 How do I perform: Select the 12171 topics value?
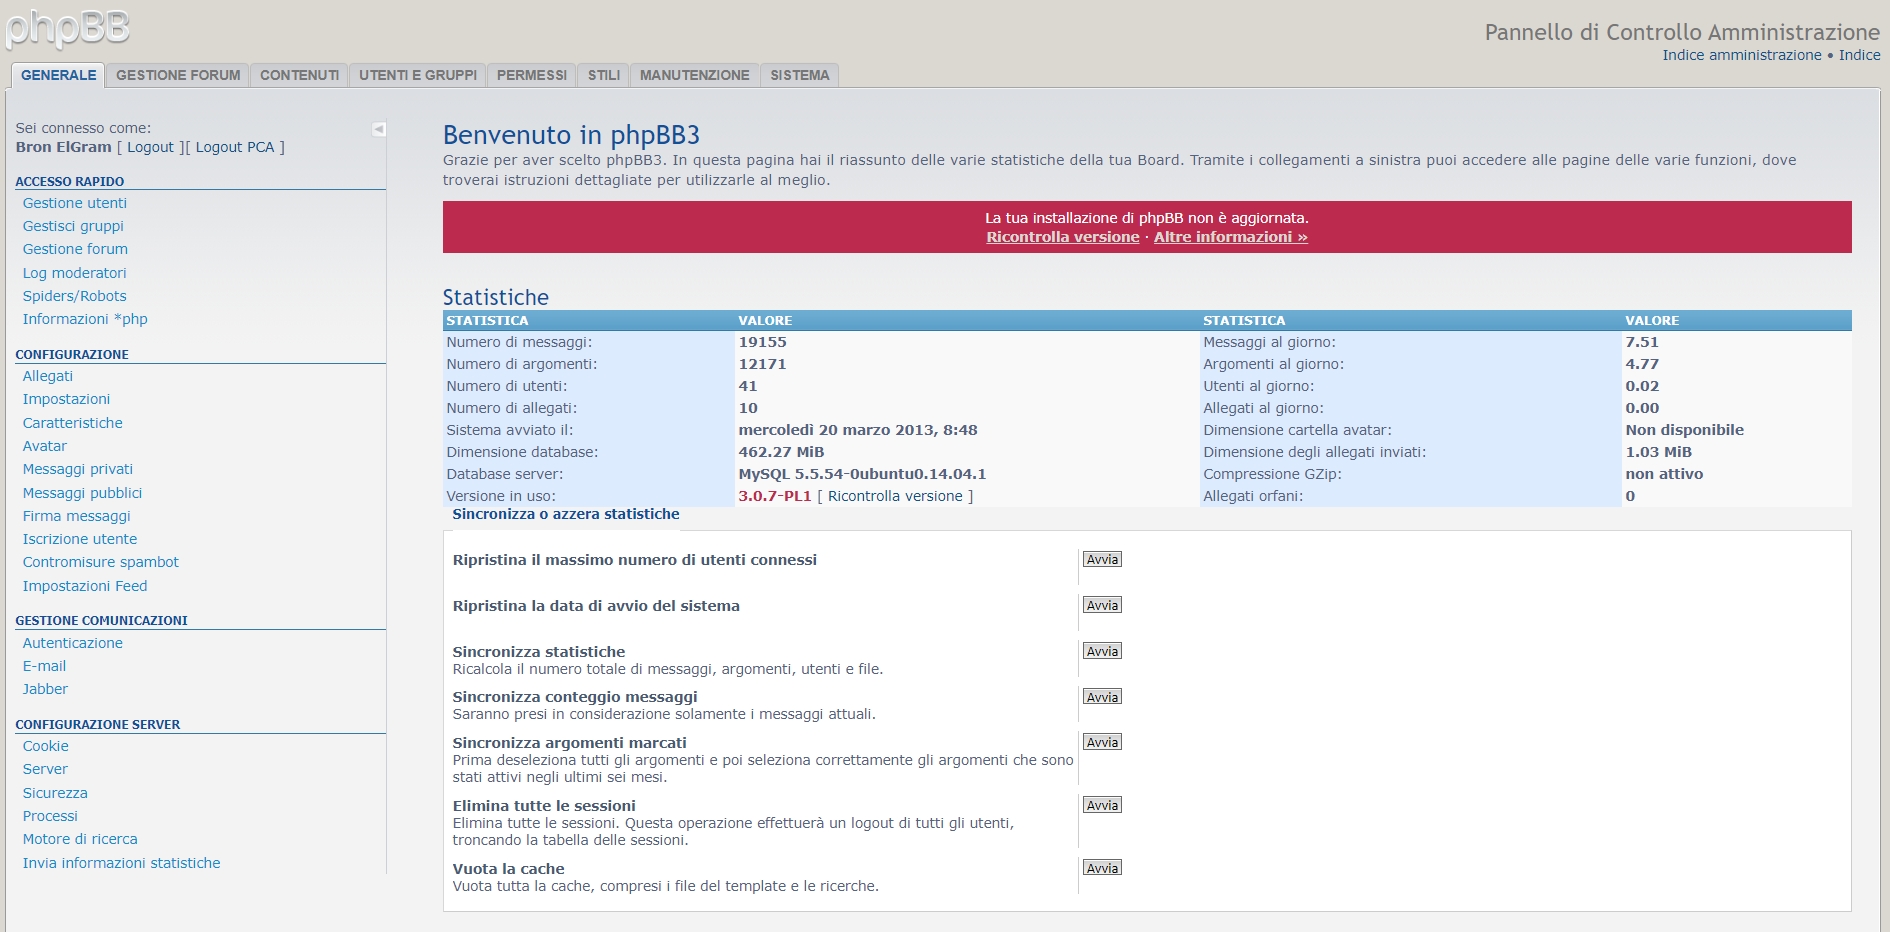762,364
